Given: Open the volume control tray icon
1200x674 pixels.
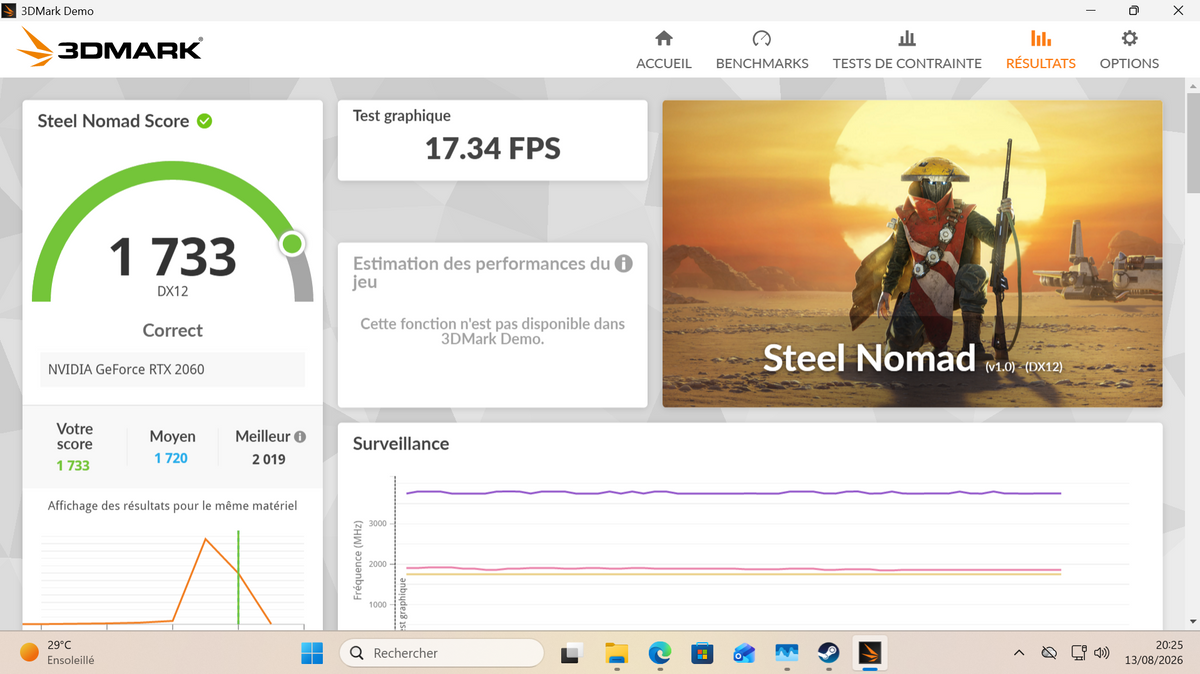Looking at the screenshot, I should coord(1102,653).
